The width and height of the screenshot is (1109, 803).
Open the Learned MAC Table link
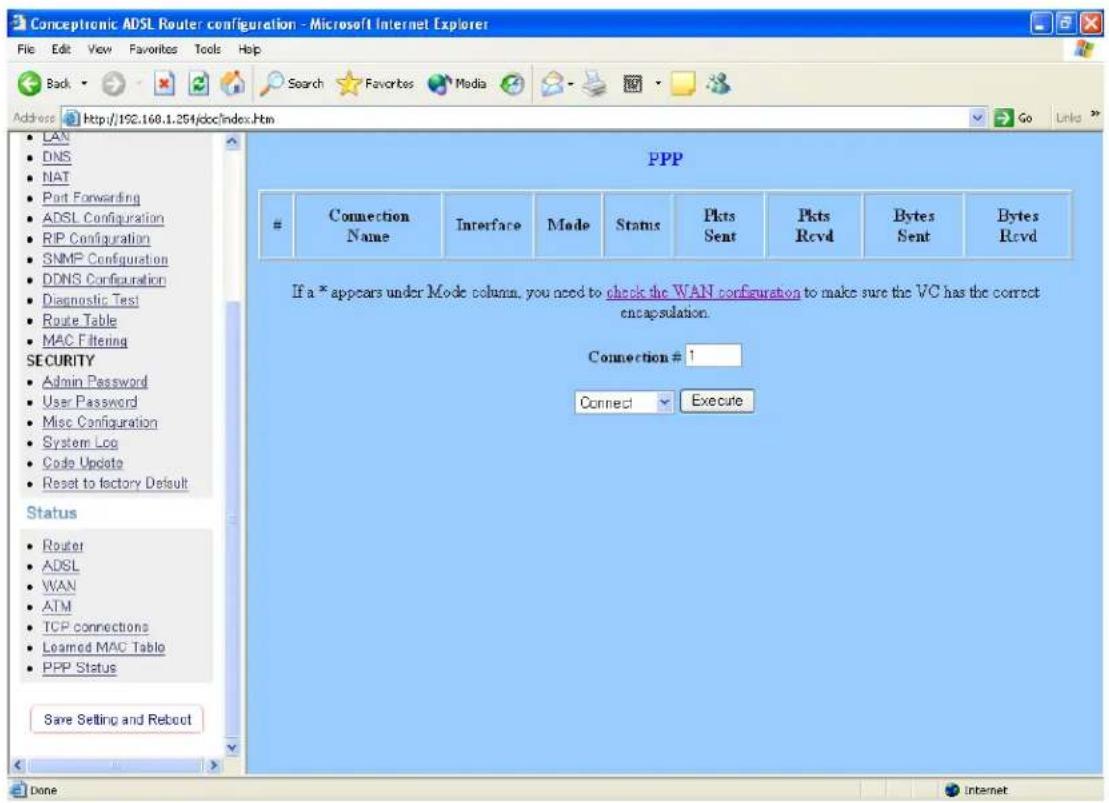click(x=103, y=647)
